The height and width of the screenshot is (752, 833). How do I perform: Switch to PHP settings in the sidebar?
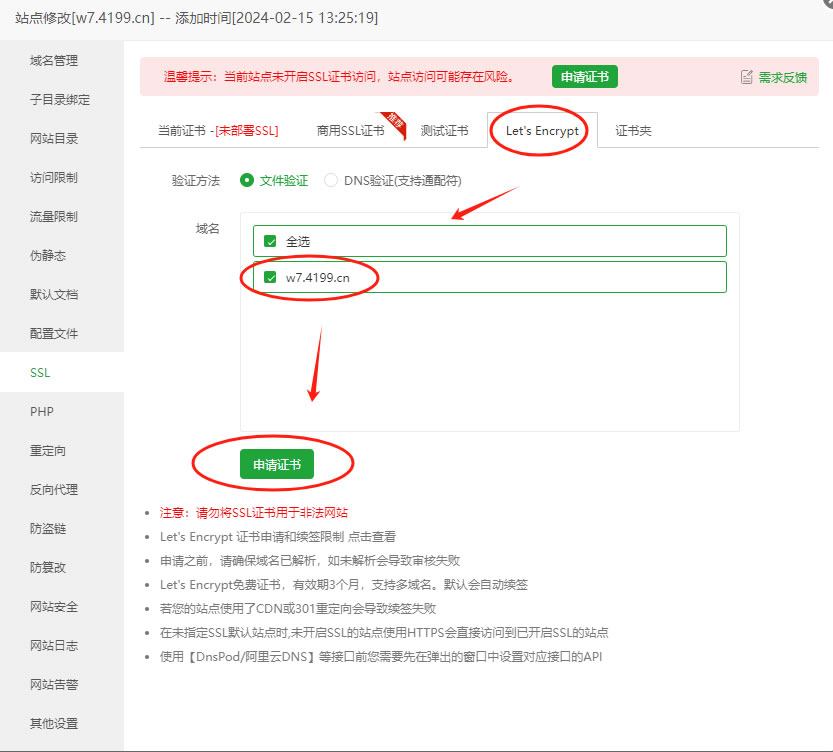point(41,411)
